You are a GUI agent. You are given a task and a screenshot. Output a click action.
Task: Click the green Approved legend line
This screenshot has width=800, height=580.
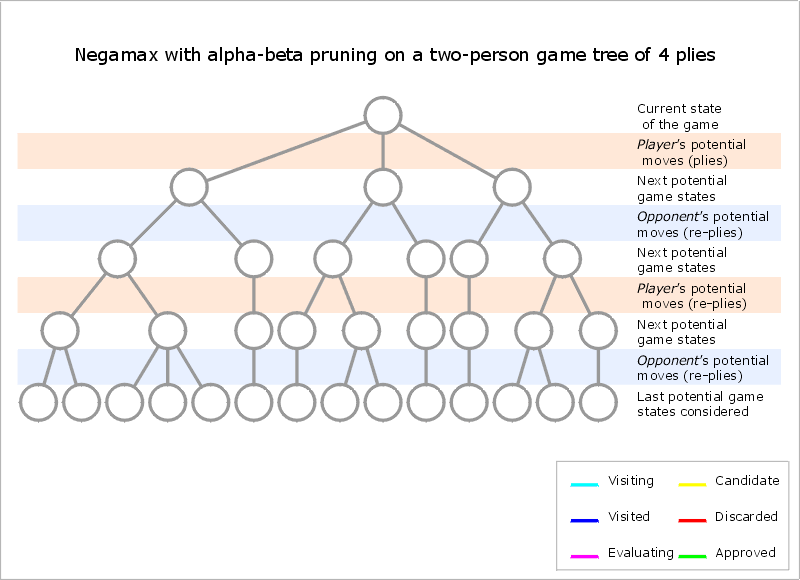[693, 556]
